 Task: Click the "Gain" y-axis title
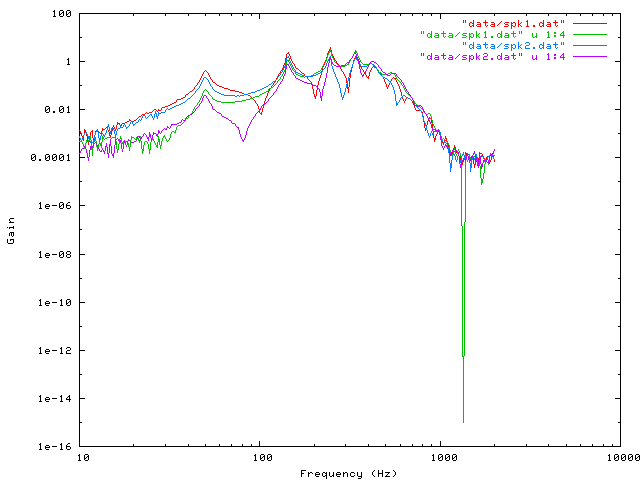click(11, 231)
